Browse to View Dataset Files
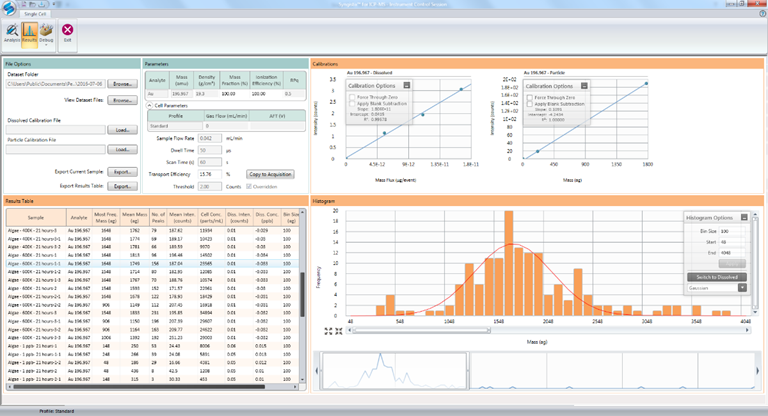Viewport: 768px width, 416px height. coord(122,100)
